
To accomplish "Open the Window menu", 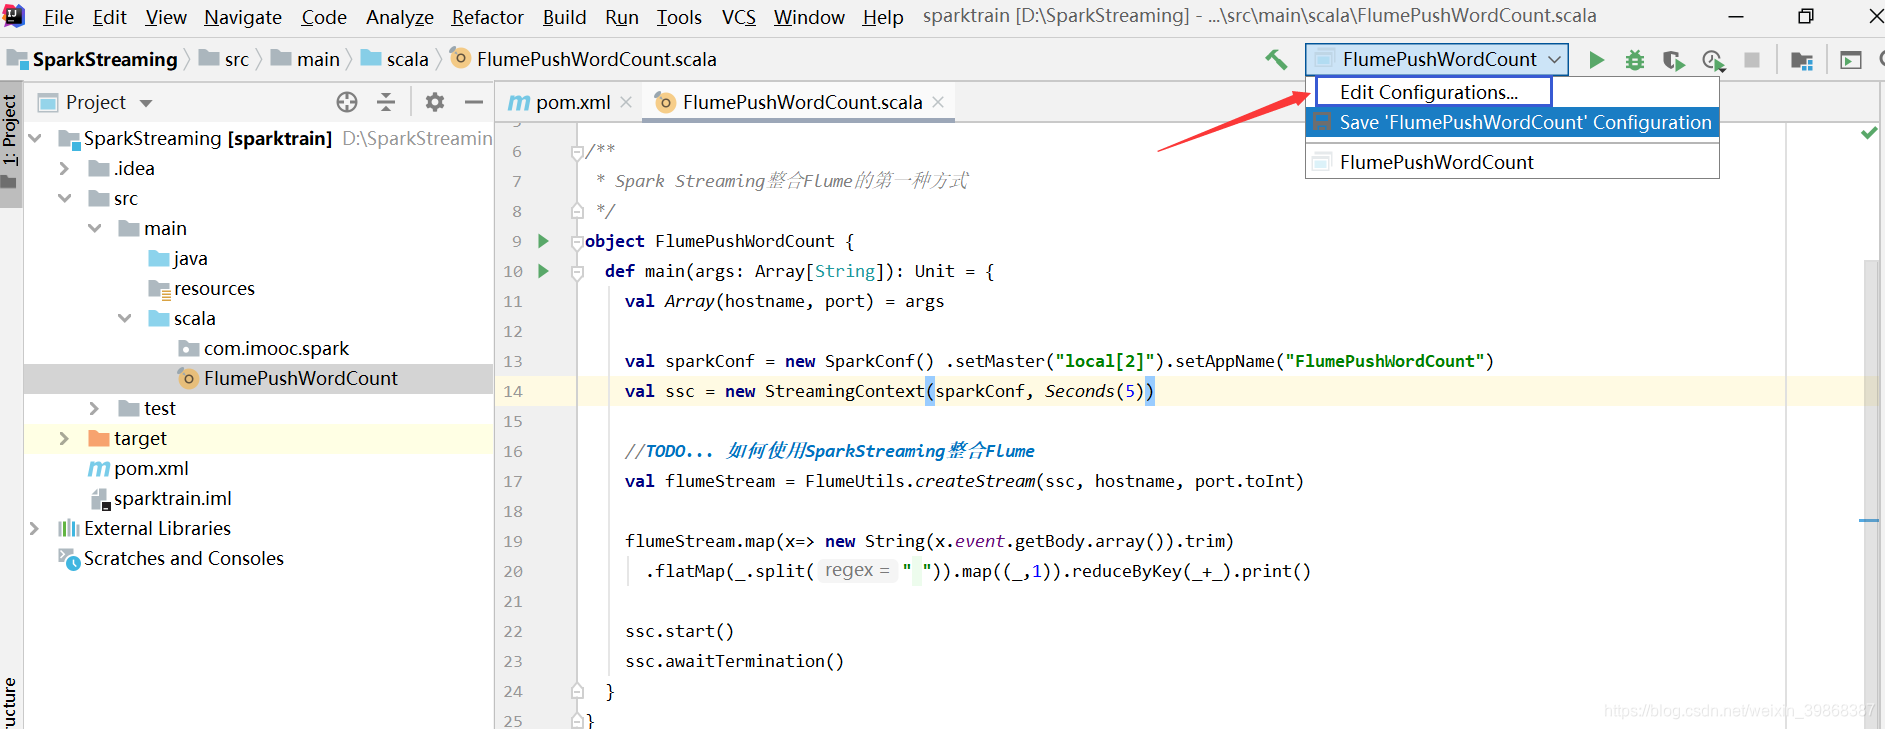I will click(x=809, y=17).
